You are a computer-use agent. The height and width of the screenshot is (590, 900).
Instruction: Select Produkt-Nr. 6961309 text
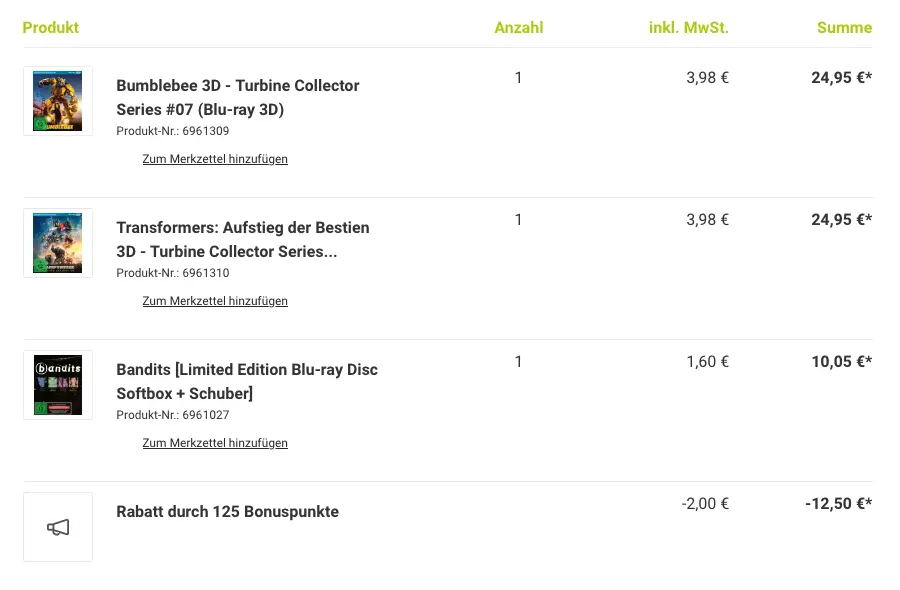point(173,131)
